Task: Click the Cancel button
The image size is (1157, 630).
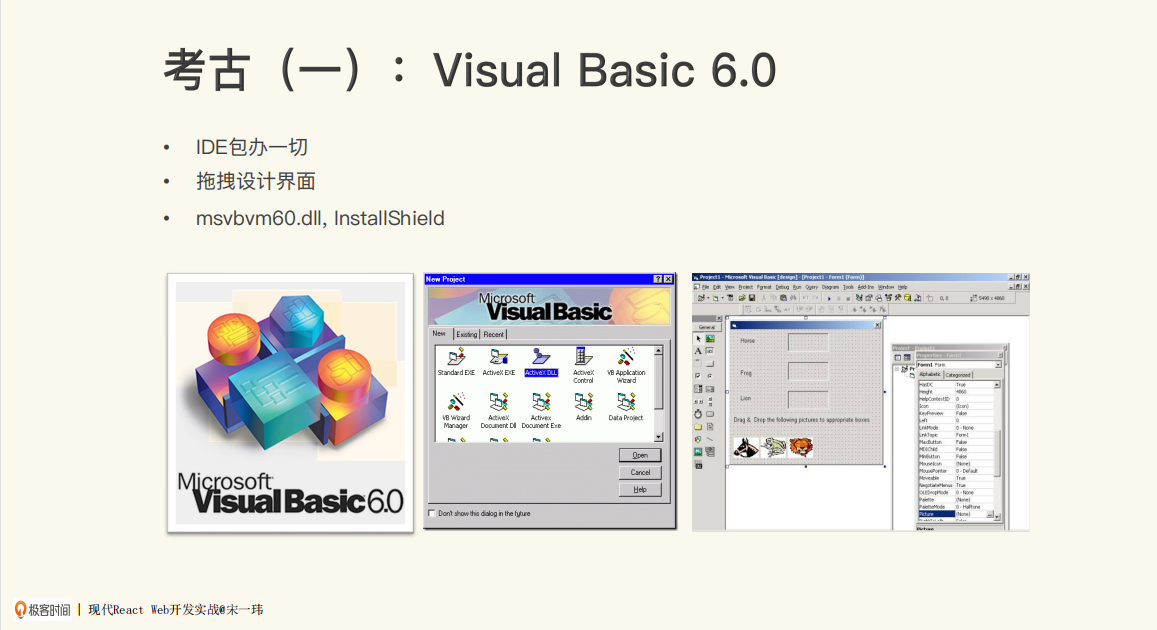Action: pos(640,472)
